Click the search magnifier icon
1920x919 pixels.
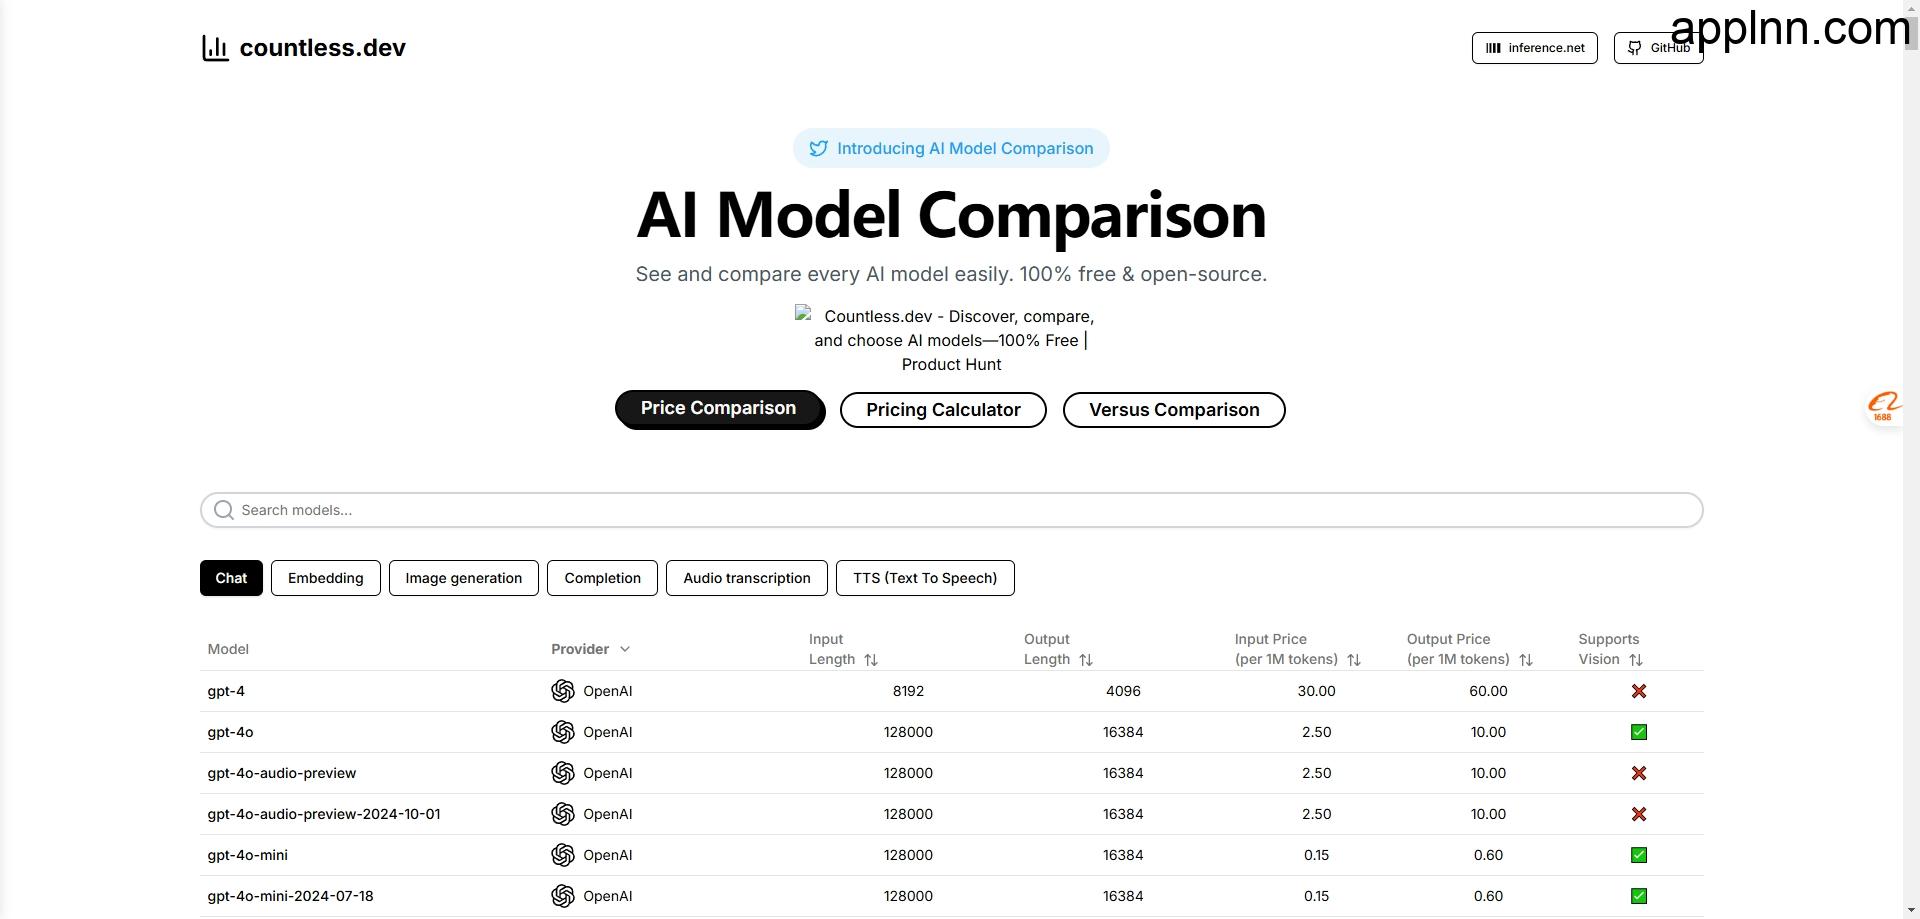tap(223, 510)
